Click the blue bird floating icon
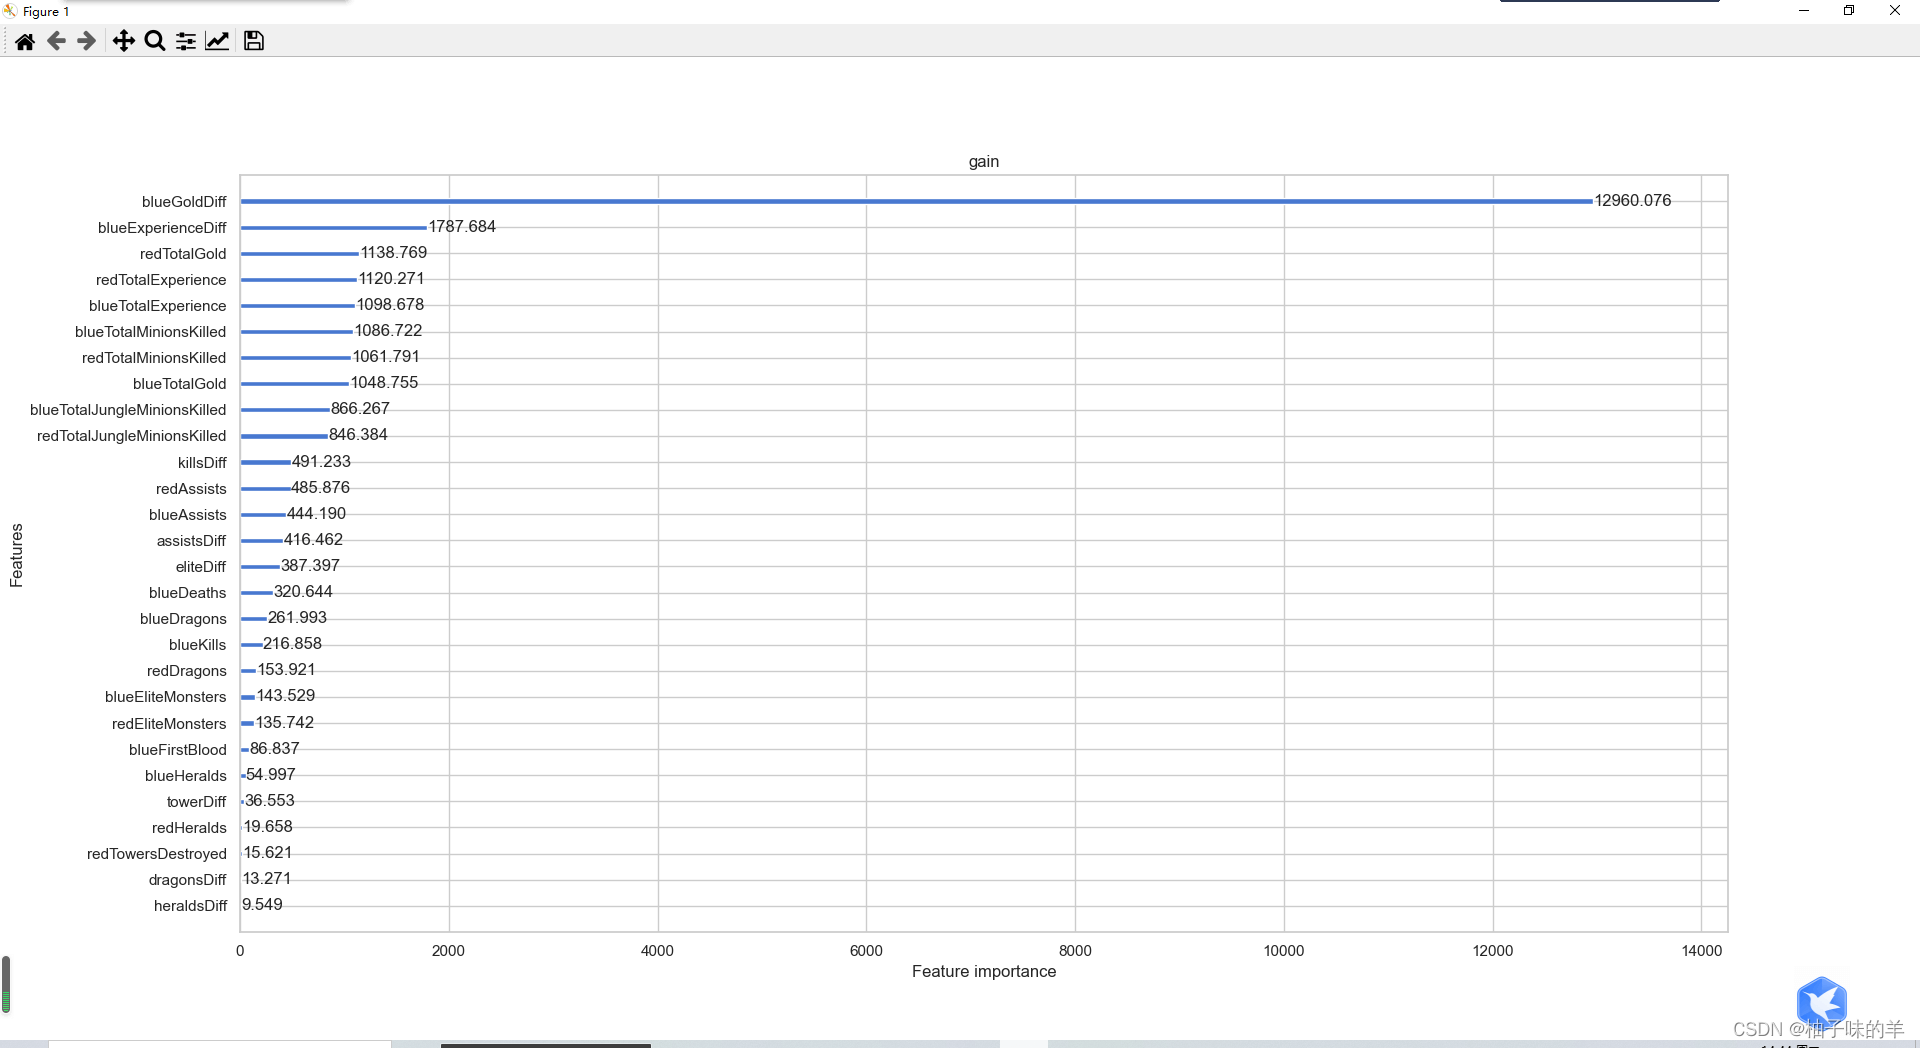This screenshot has width=1920, height=1048. [1821, 1001]
